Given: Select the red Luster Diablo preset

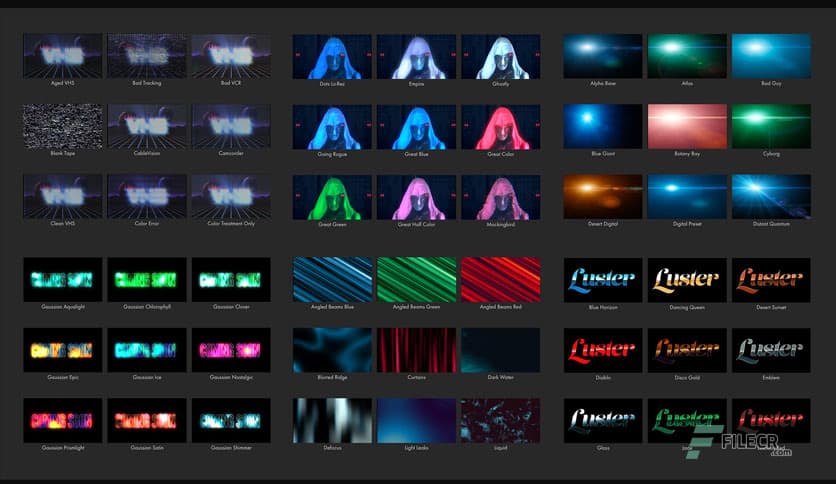Looking at the screenshot, I should pos(603,351).
